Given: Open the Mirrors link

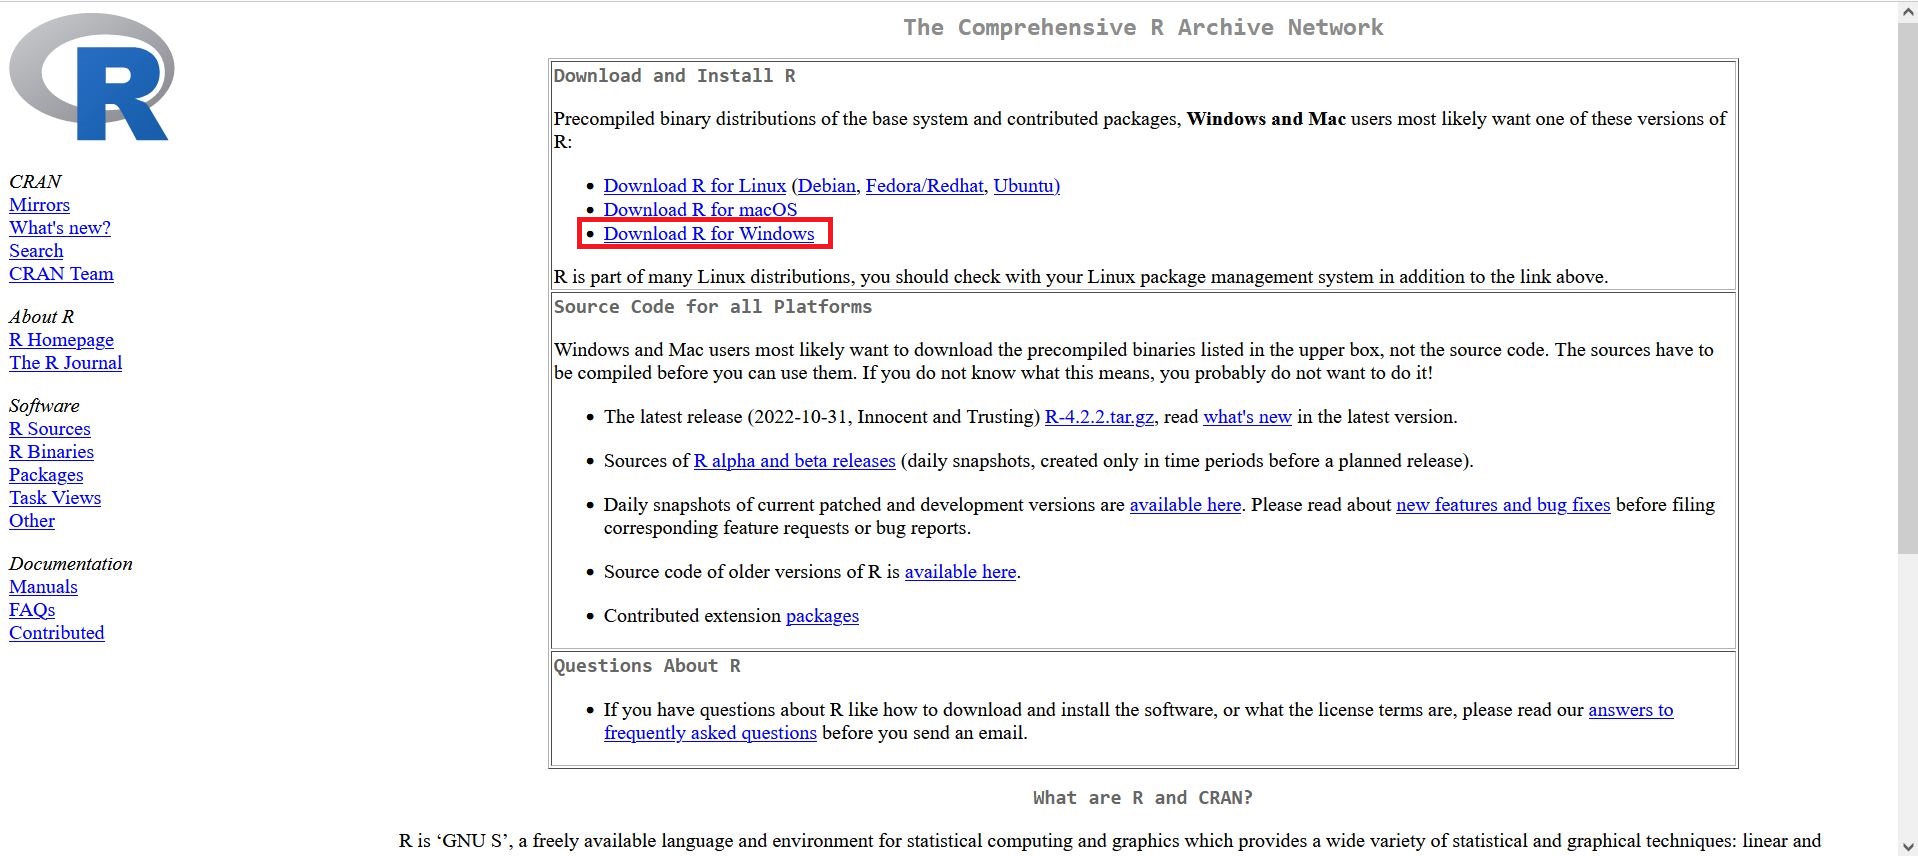Looking at the screenshot, I should (x=39, y=205).
